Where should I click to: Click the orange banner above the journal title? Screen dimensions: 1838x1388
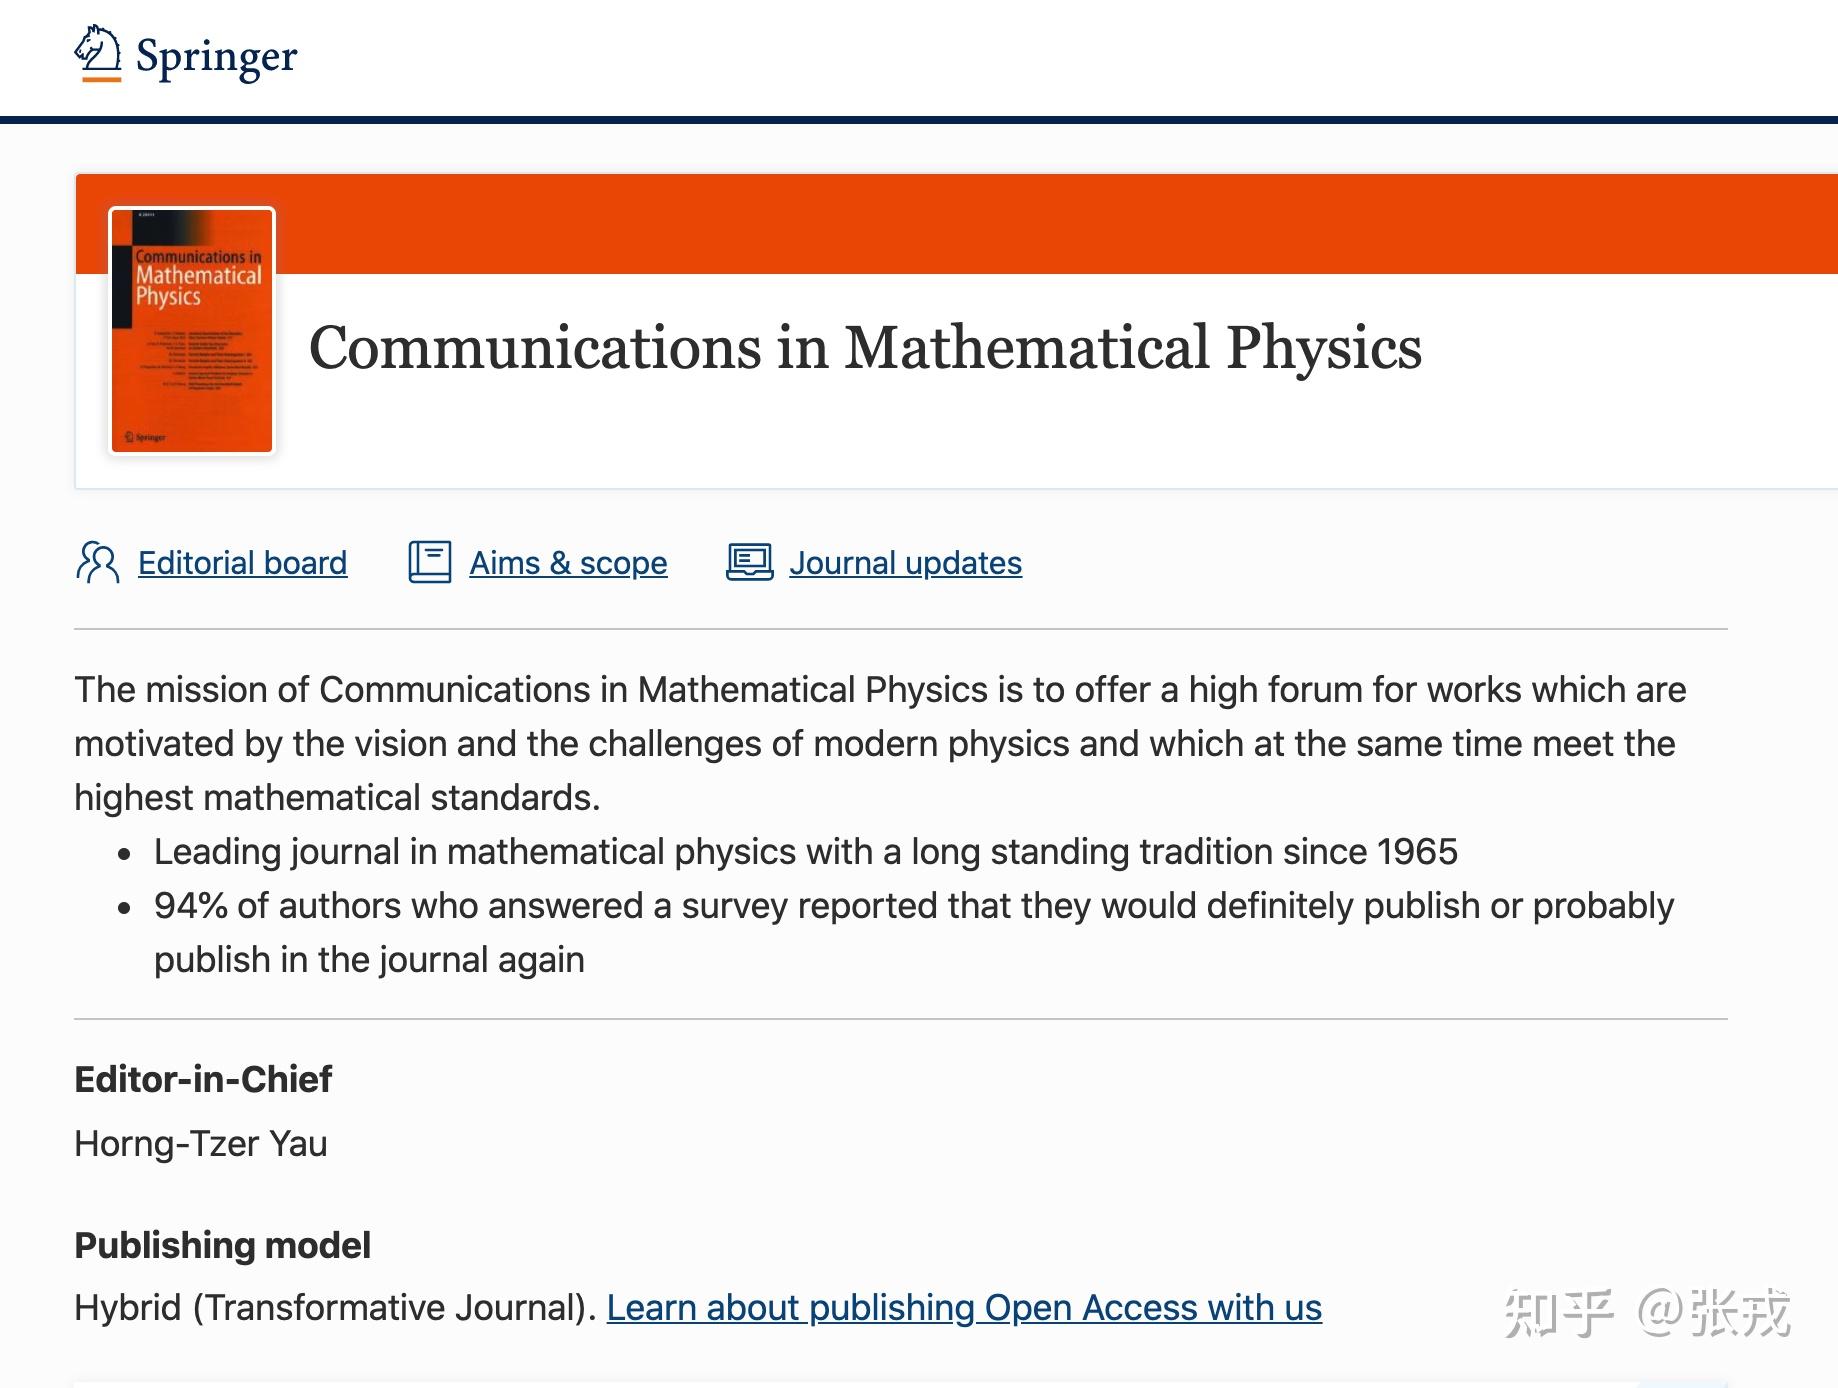(1000, 224)
